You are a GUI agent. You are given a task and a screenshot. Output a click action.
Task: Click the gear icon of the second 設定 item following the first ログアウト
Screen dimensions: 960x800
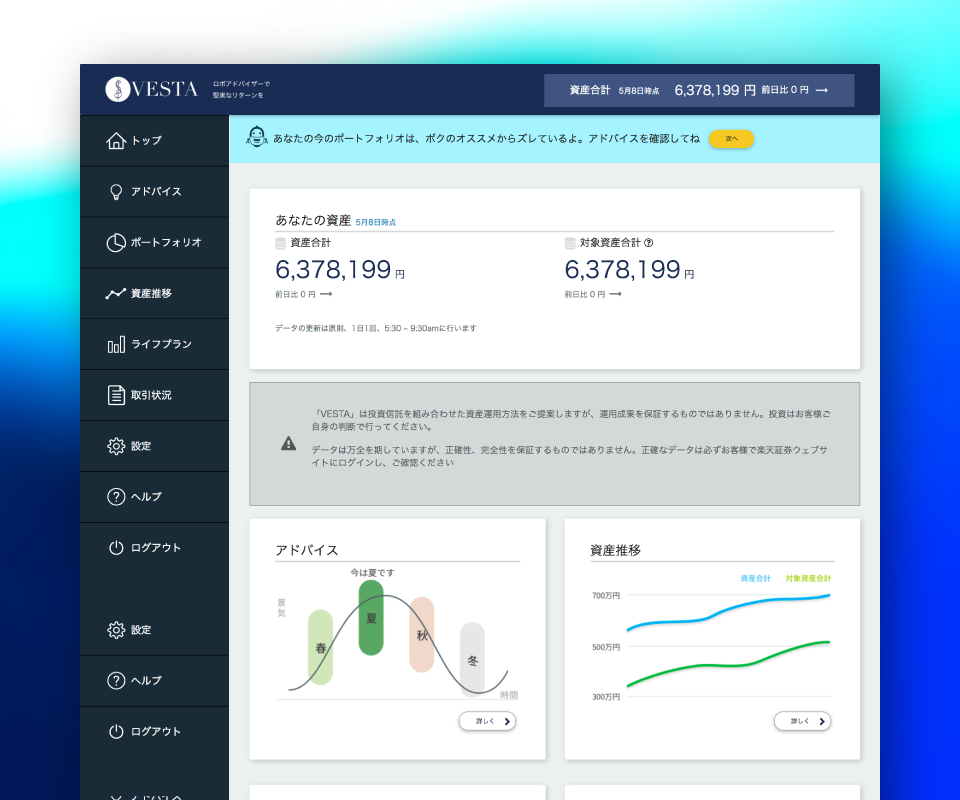click(x=116, y=630)
